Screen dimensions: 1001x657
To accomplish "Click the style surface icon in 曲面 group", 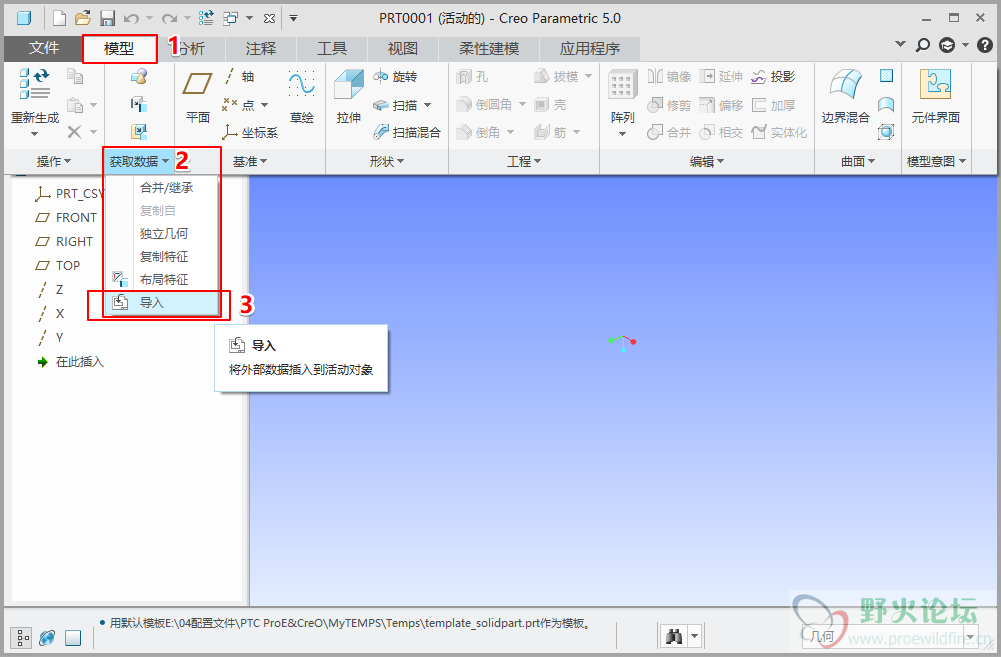I will [886, 104].
